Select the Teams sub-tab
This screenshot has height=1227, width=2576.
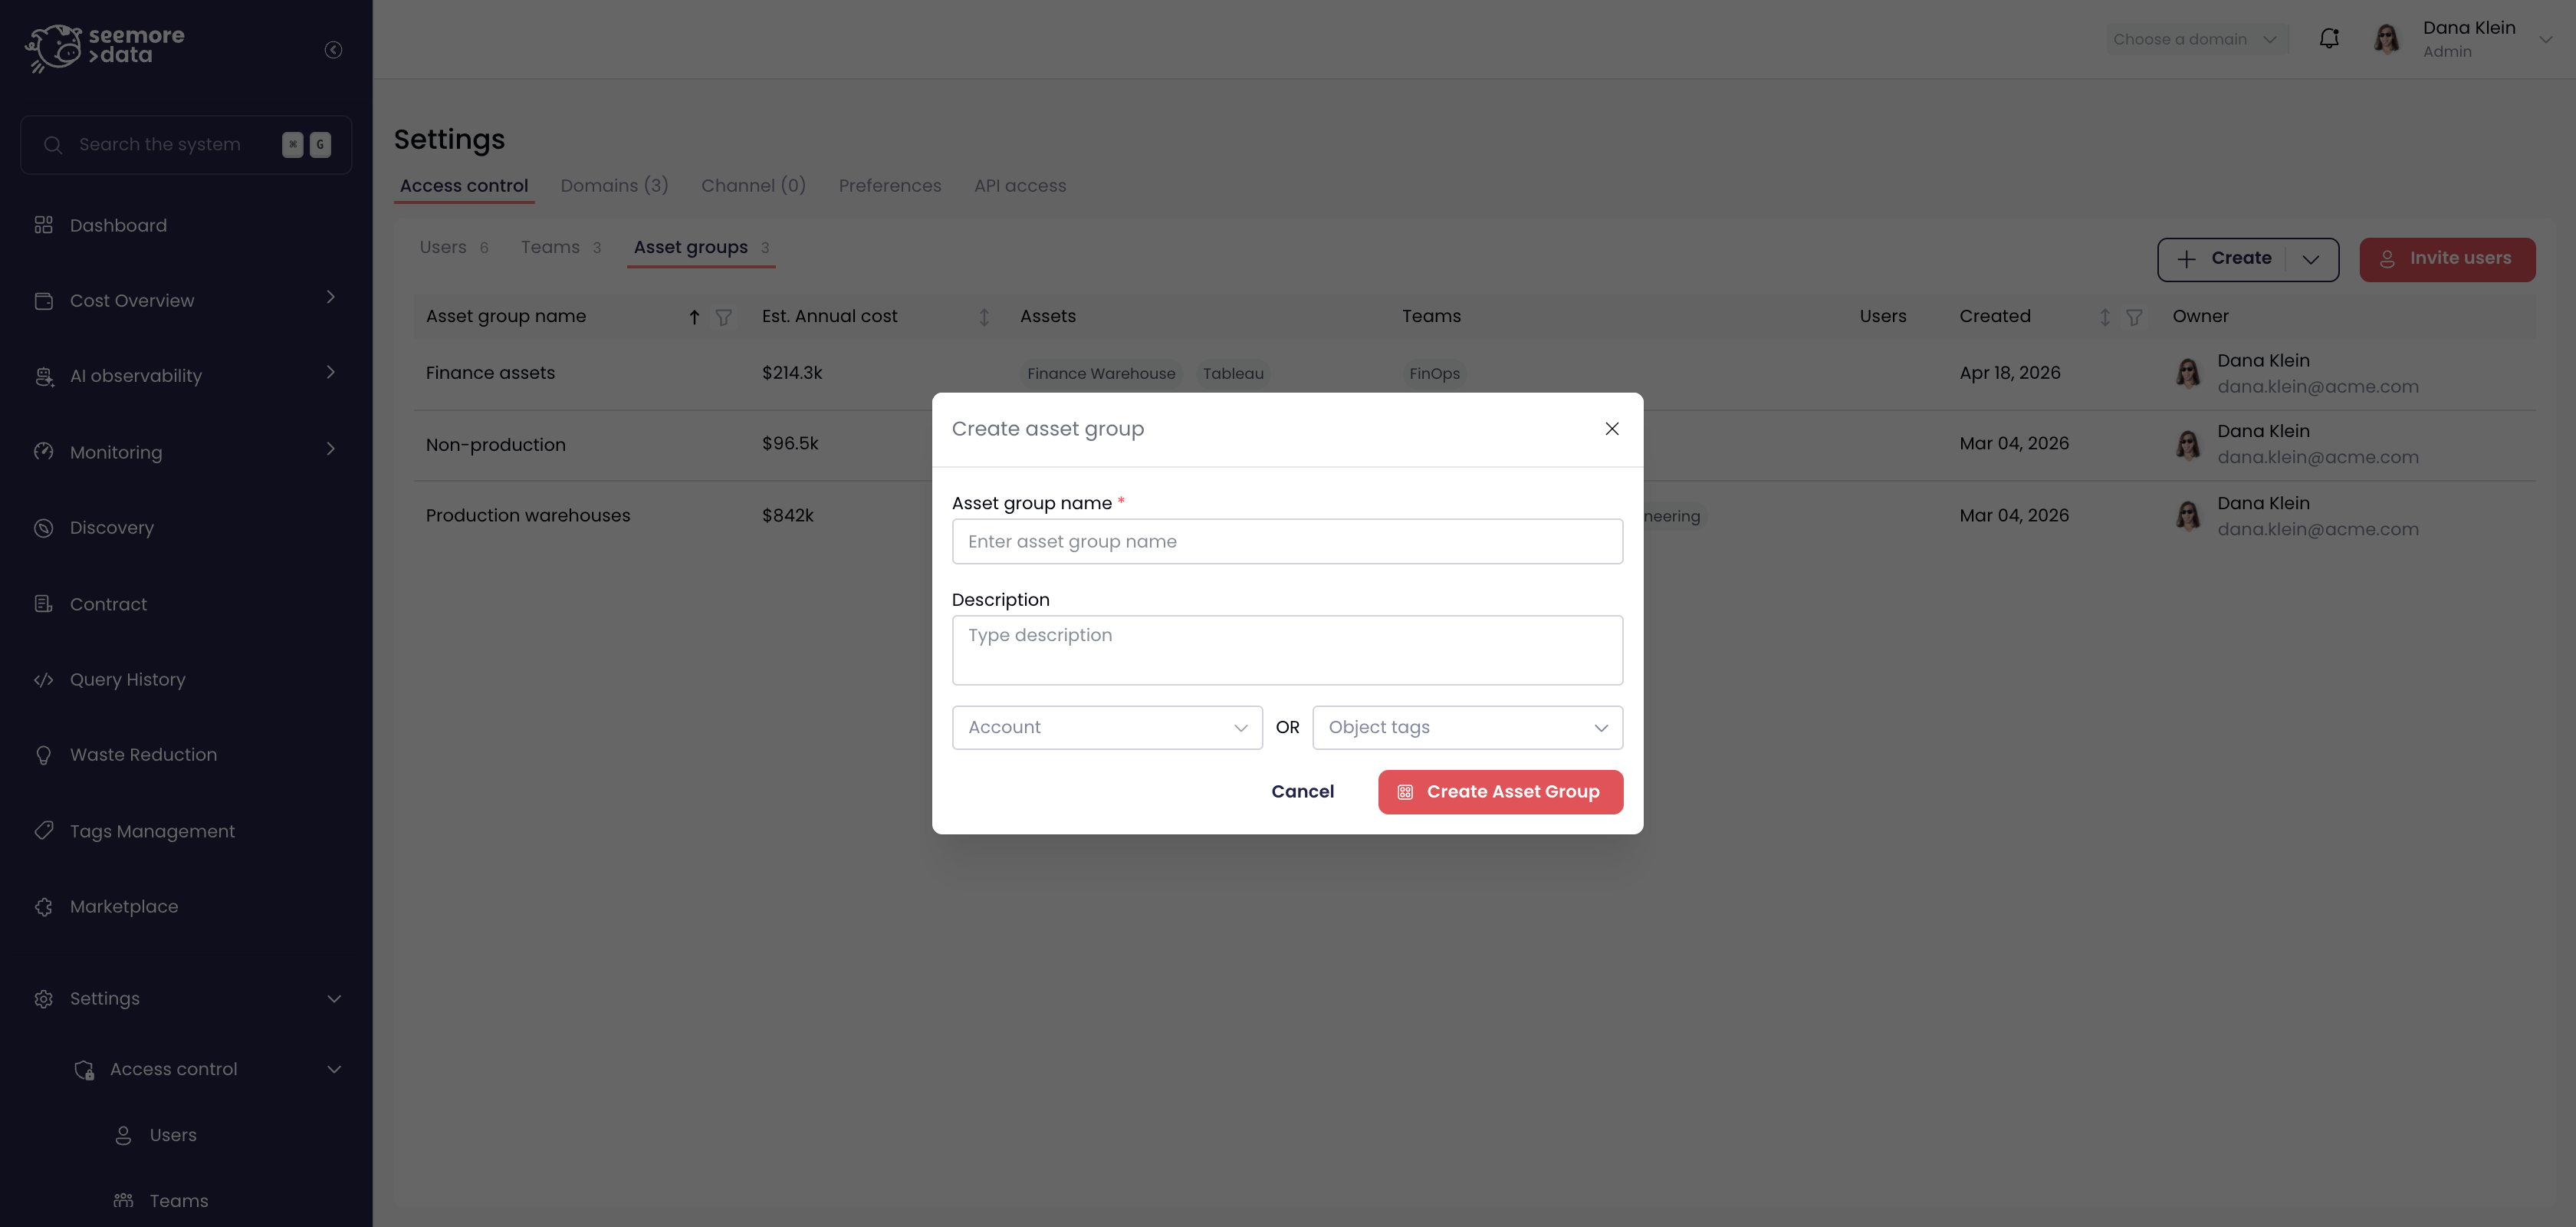coord(561,247)
